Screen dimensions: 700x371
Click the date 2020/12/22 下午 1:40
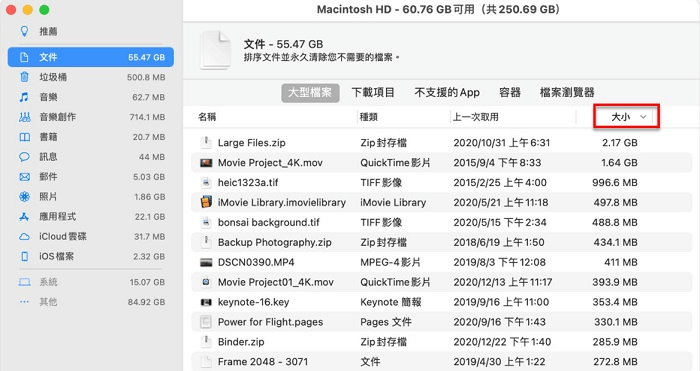(502, 342)
